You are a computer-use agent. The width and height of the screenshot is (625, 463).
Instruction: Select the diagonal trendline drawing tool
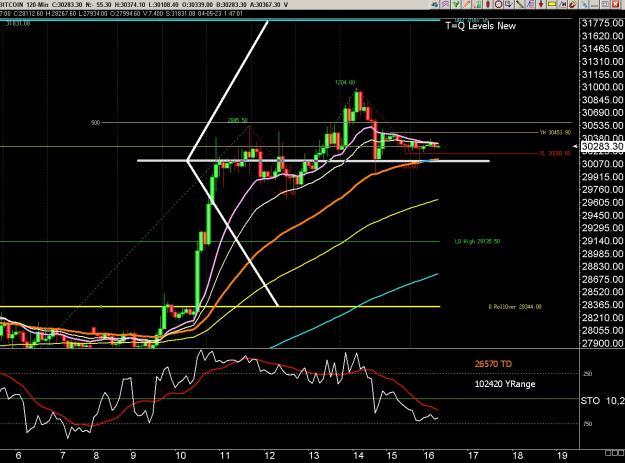coord(520,4)
